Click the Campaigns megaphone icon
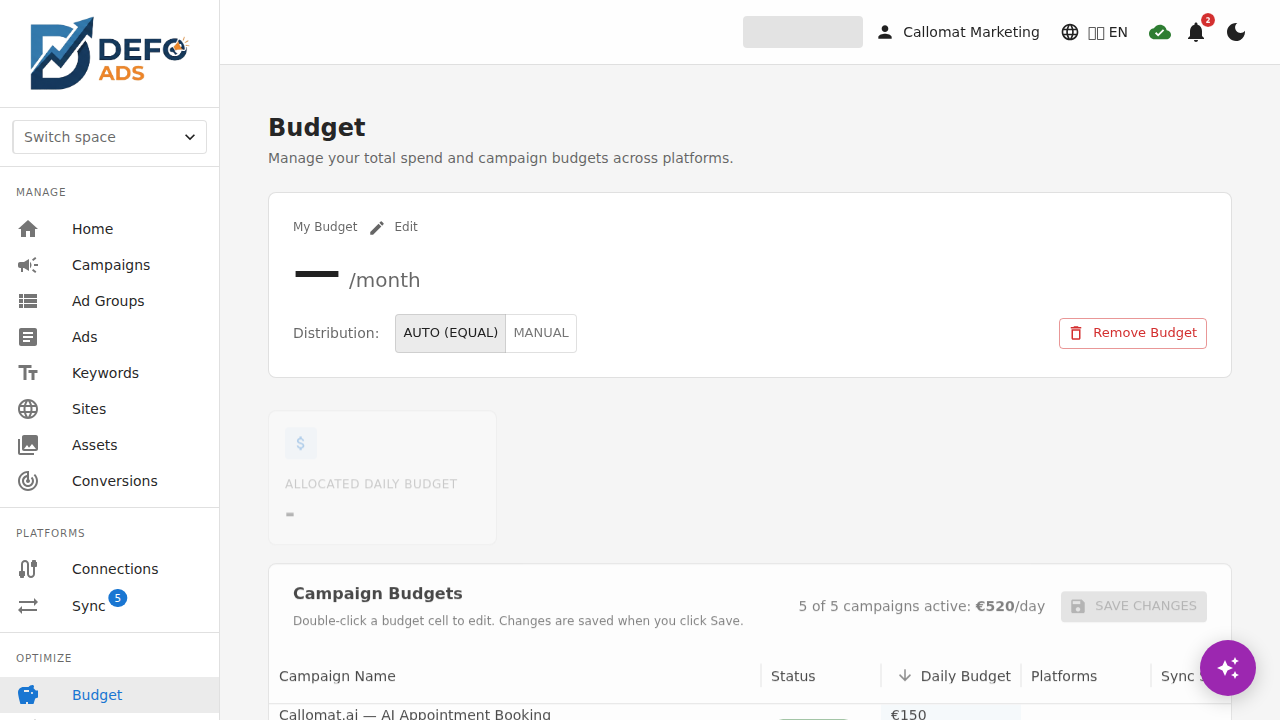 click(x=28, y=265)
